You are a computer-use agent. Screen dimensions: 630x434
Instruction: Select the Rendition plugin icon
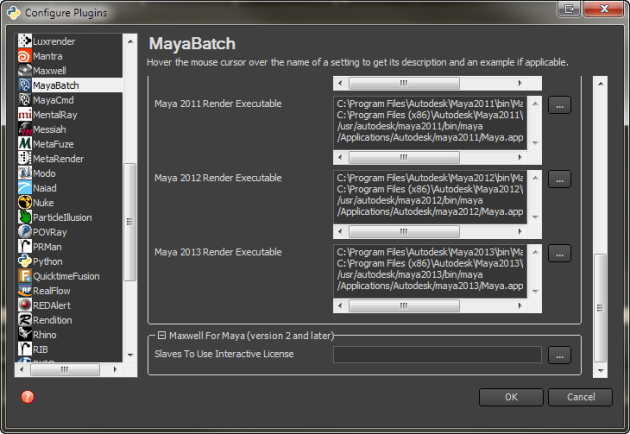pos(25,320)
